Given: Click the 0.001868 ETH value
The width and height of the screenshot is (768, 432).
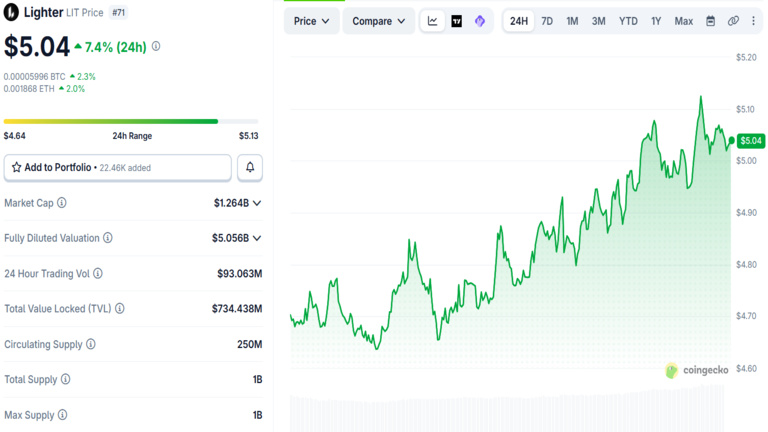Looking at the screenshot, I should point(29,89).
